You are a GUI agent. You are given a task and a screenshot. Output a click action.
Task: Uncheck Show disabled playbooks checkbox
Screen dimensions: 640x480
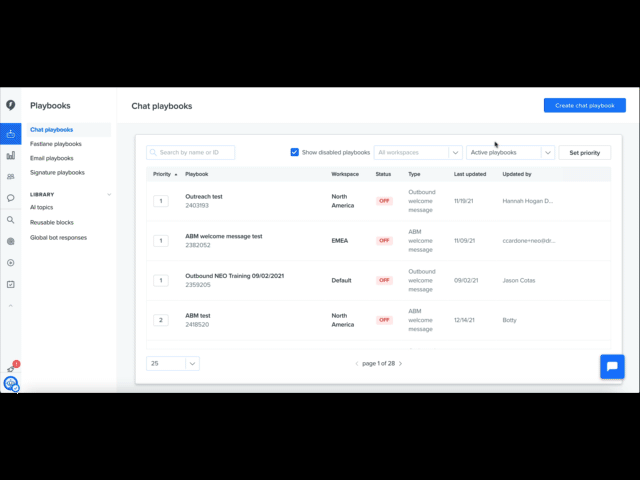294,152
